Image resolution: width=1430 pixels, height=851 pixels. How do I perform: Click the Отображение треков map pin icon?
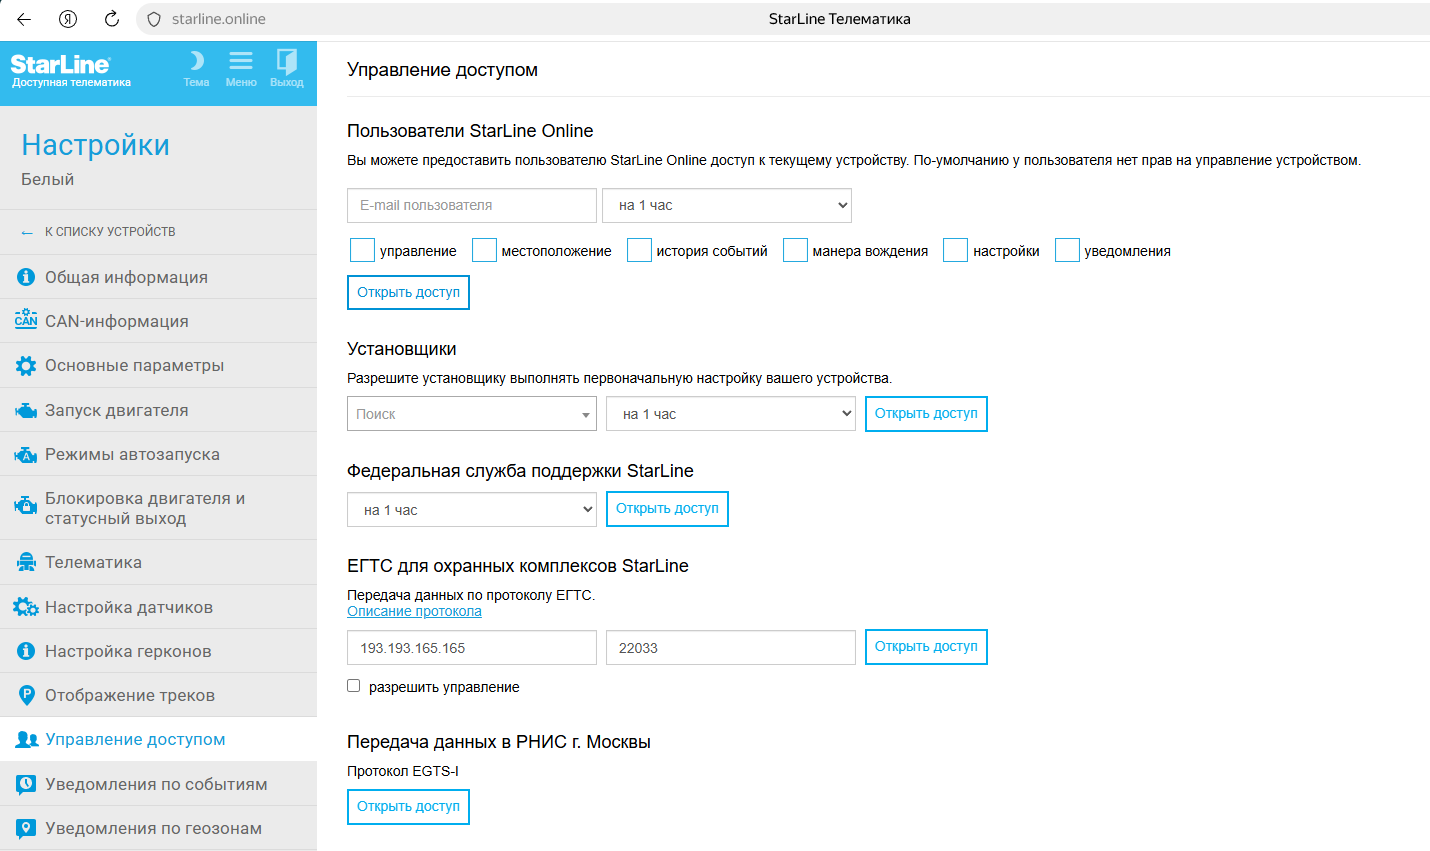(x=26, y=696)
